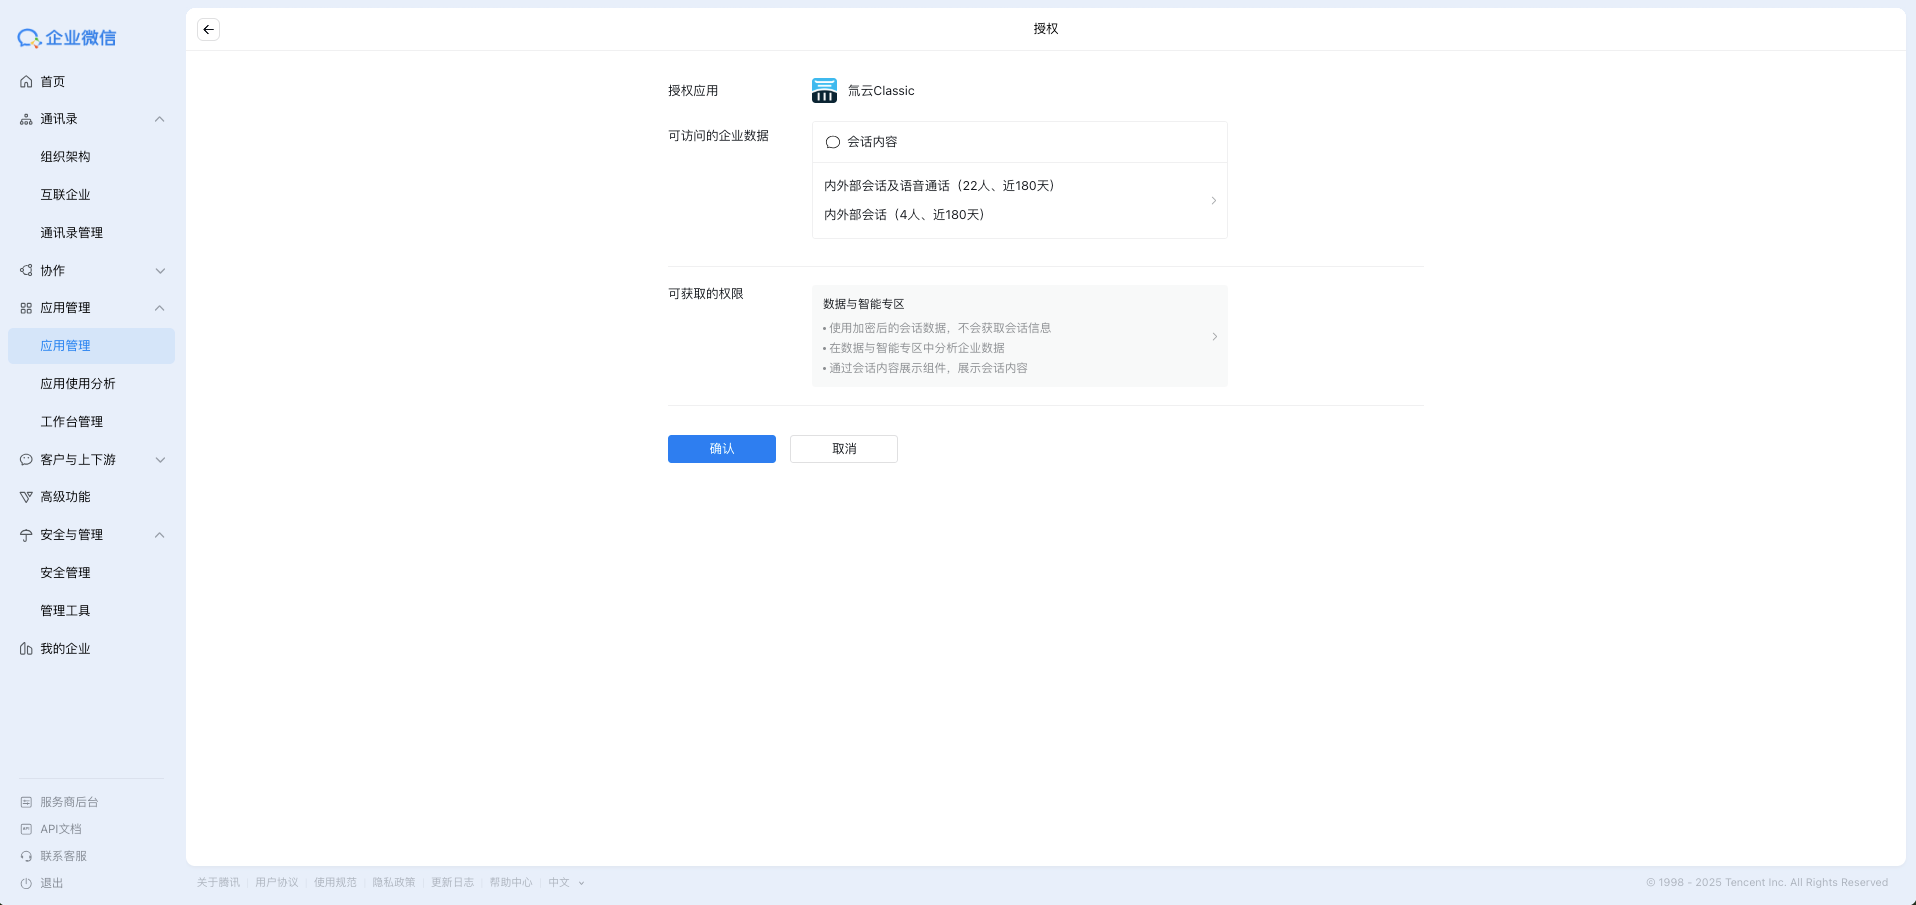Viewport: 1916px width, 905px height.
Task: Expand the 协作 section
Action: [x=160, y=270]
